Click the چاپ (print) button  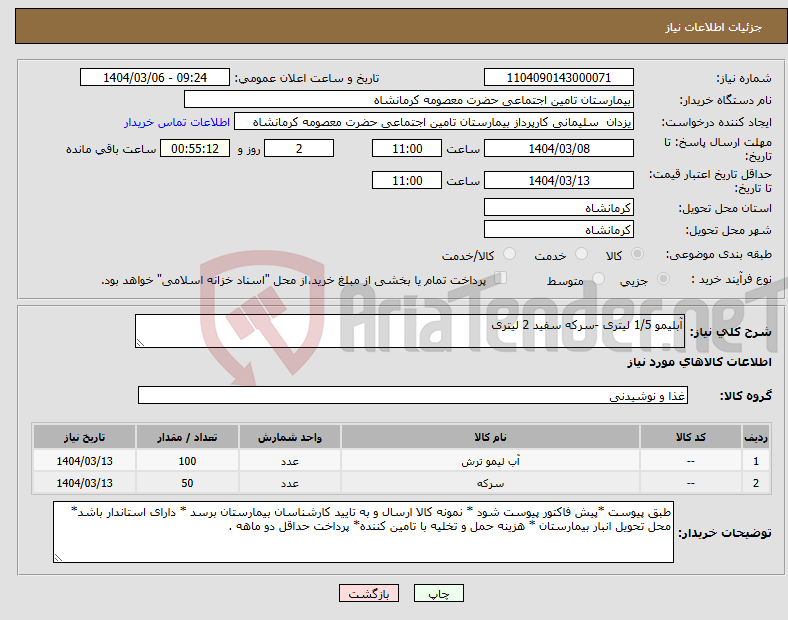point(438,593)
